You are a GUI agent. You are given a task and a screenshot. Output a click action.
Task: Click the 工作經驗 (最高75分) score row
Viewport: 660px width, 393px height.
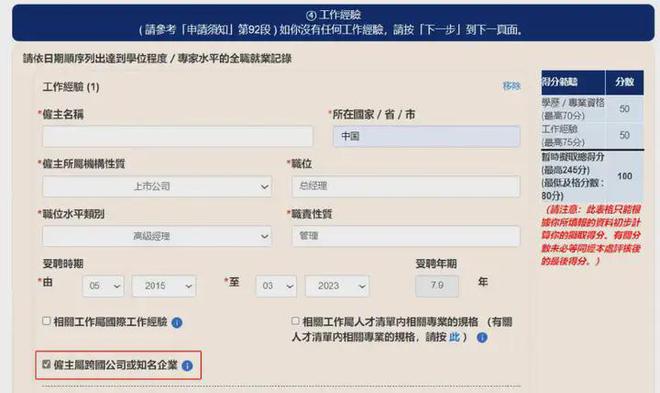(592, 135)
